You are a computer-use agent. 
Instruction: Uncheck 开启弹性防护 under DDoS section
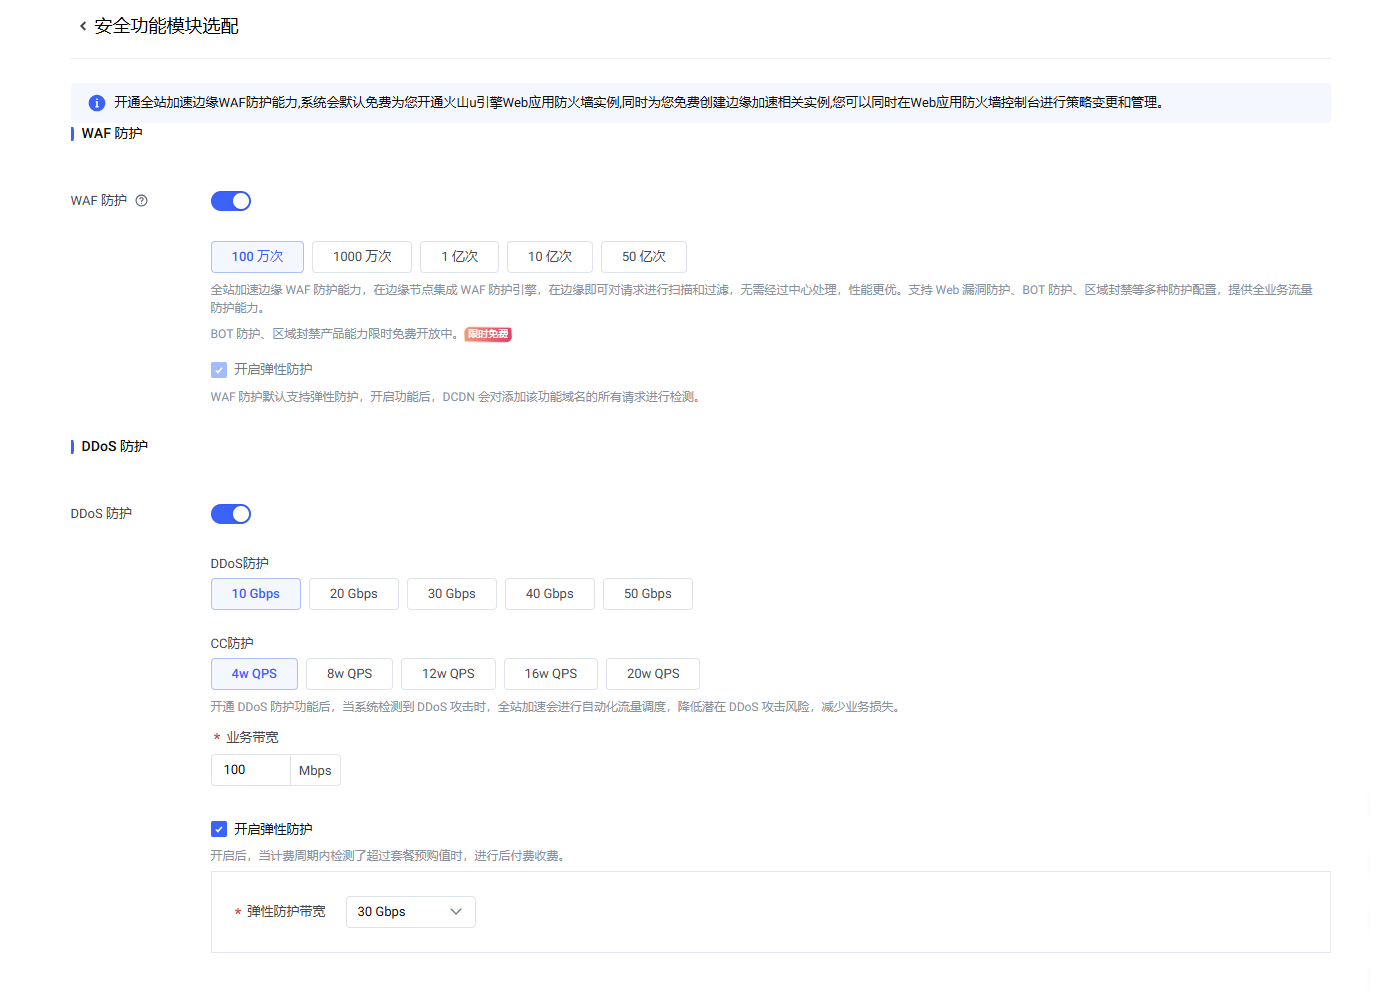pyautogui.click(x=219, y=829)
